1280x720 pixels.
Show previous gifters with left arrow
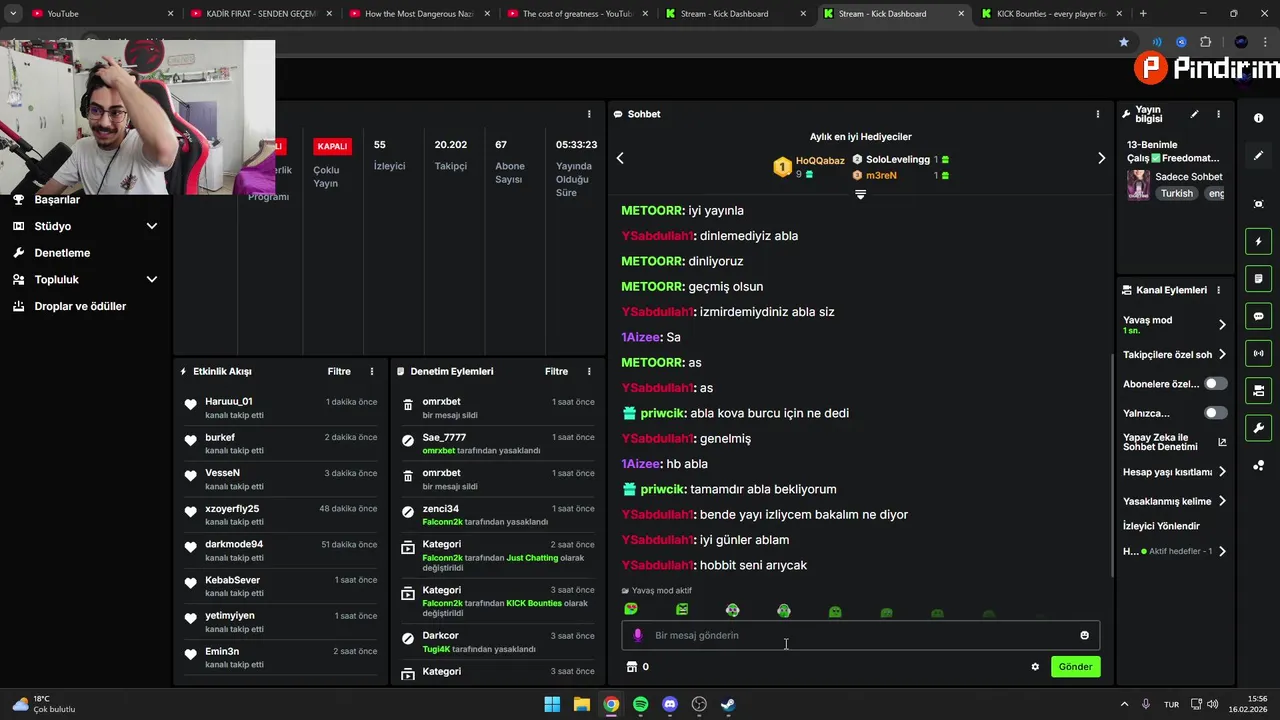click(620, 158)
